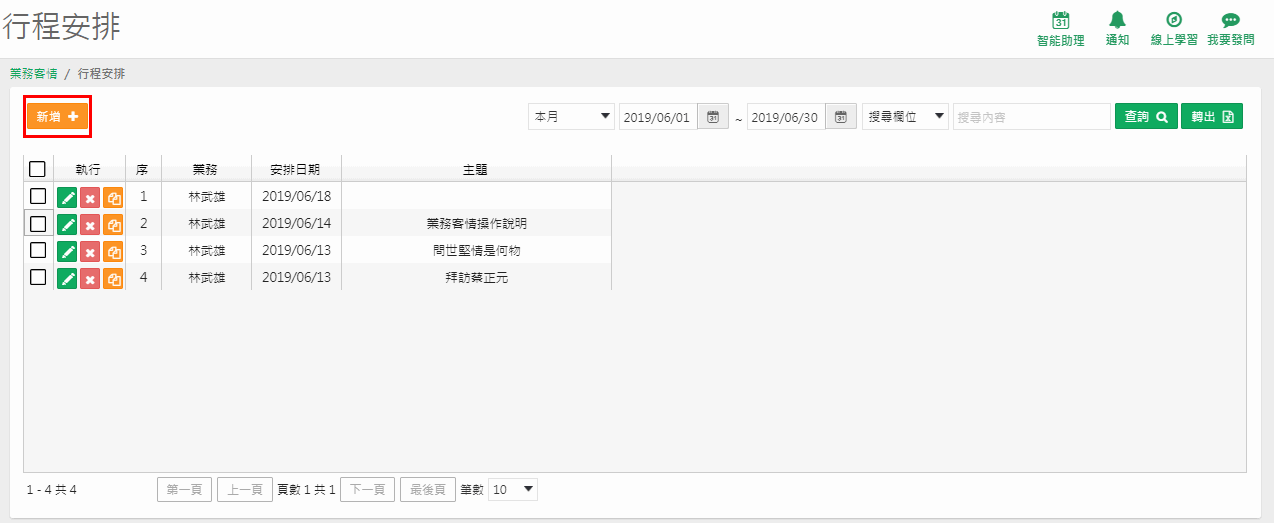Copy the 拜訪葉正元 row
Viewport: 1274px width, 523px height.
point(113,278)
